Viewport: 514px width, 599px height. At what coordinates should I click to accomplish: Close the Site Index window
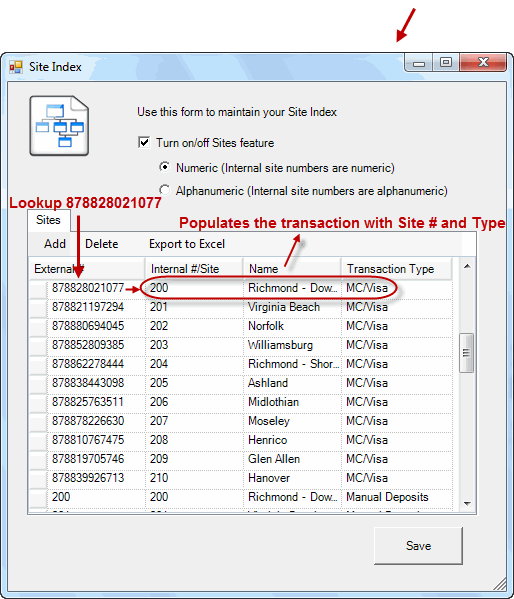click(483, 63)
